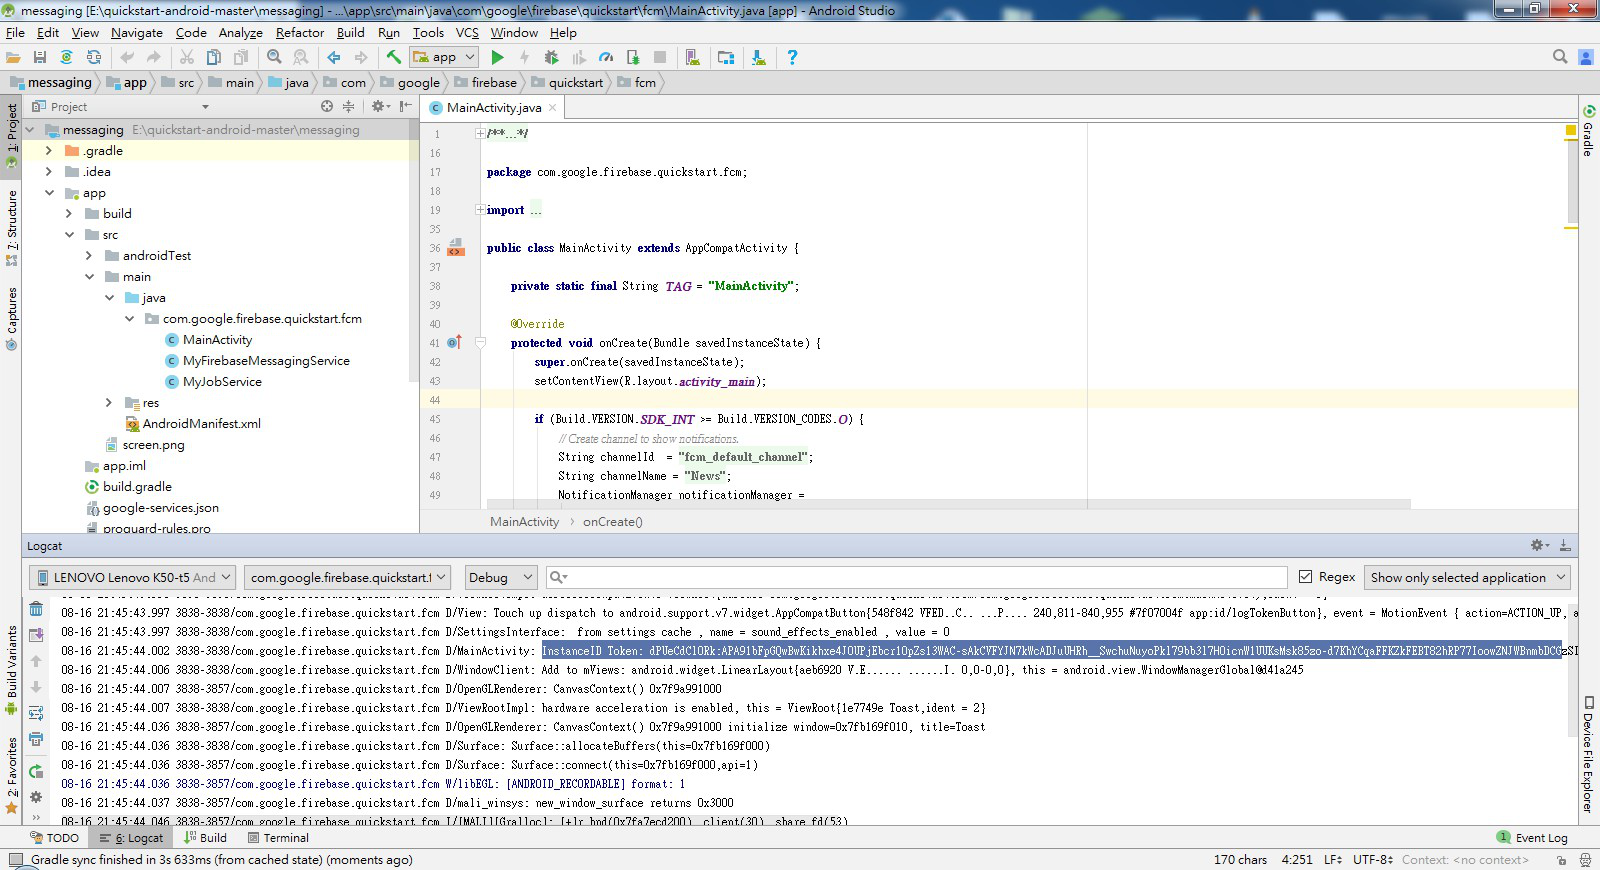
Task: Click the onCreate() editor breadcrumb
Action: click(613, 522)
